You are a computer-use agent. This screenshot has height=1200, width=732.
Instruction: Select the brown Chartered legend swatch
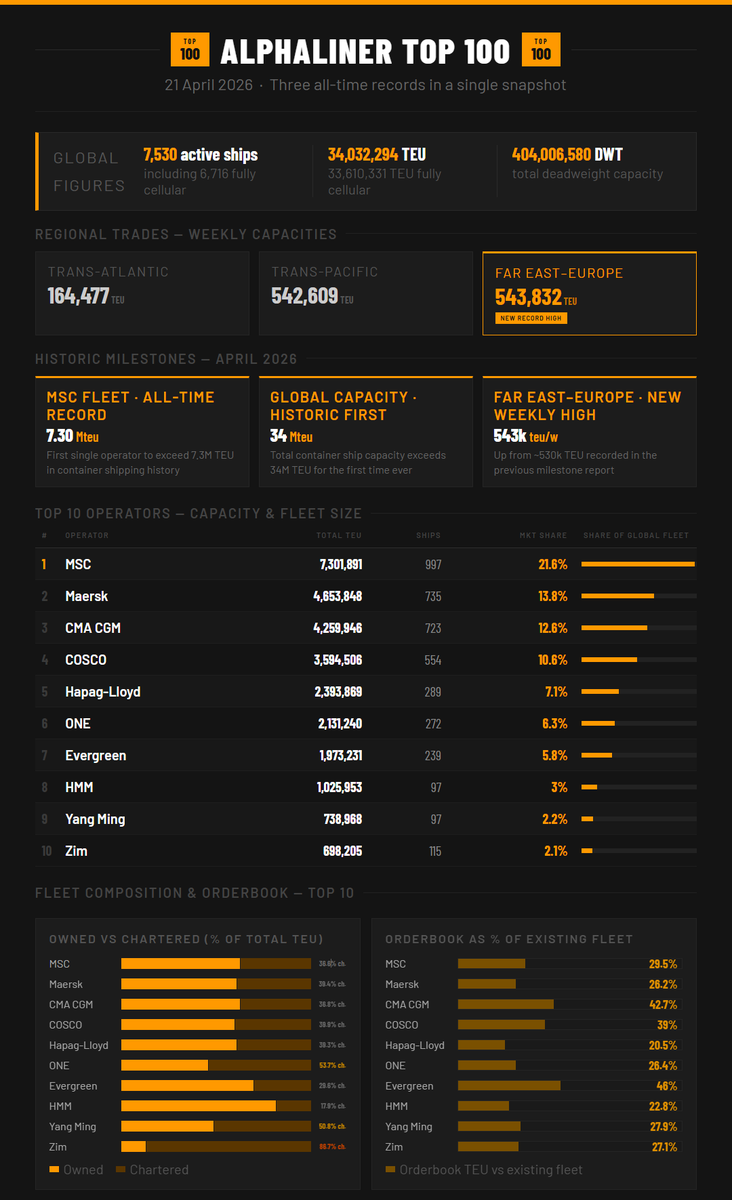(121, 1169)
